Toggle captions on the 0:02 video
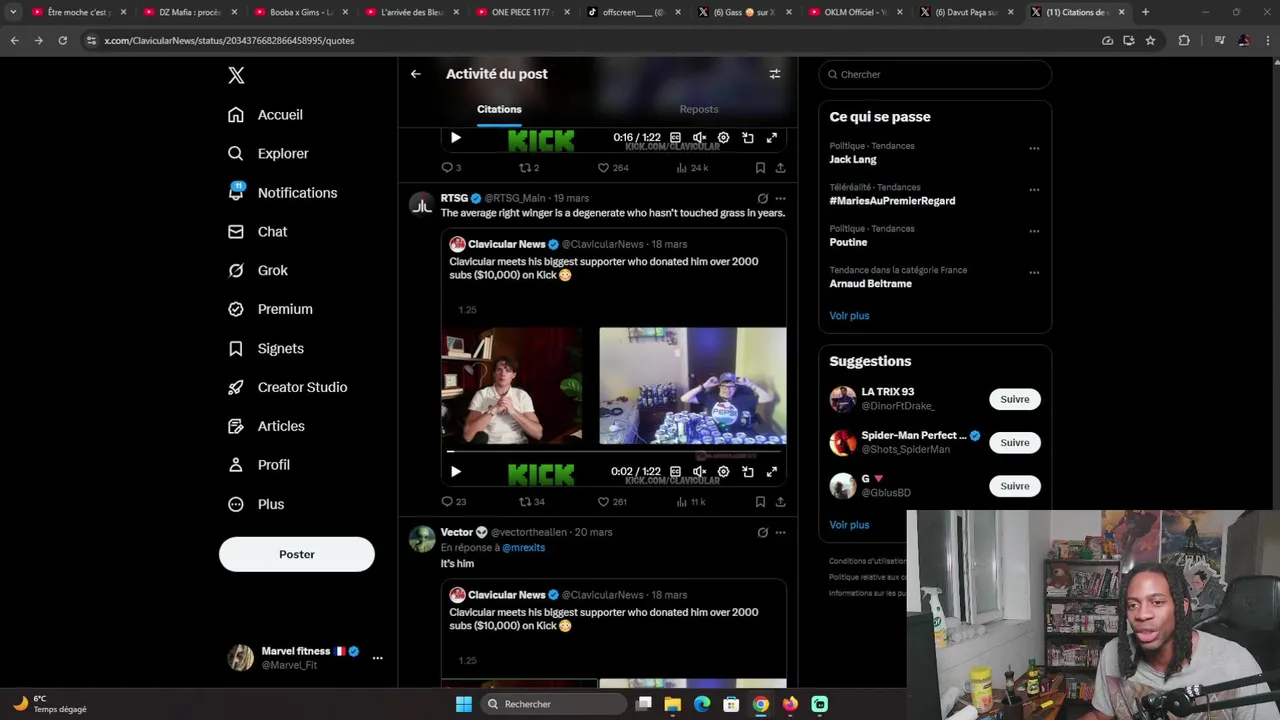 [x=675, y=472]
